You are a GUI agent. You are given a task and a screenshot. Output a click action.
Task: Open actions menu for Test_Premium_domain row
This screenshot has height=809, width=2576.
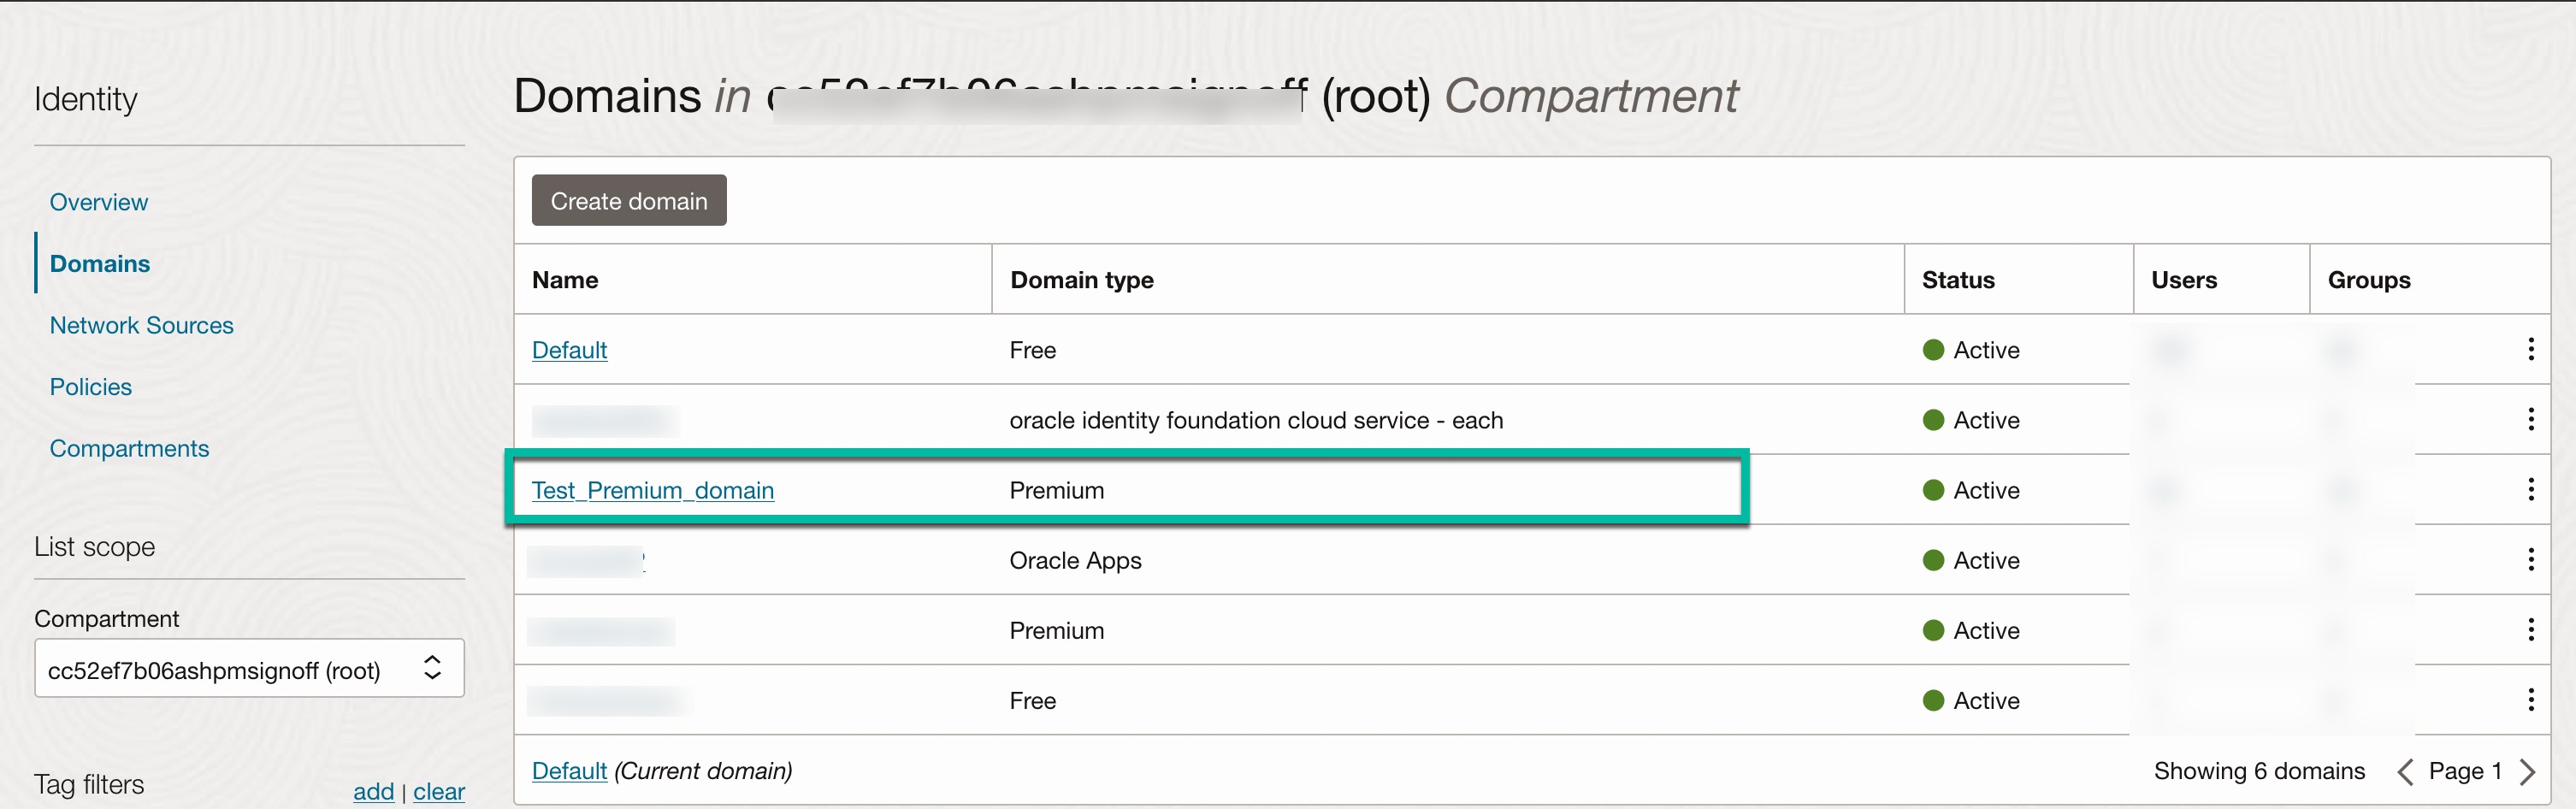[2530, 489]
